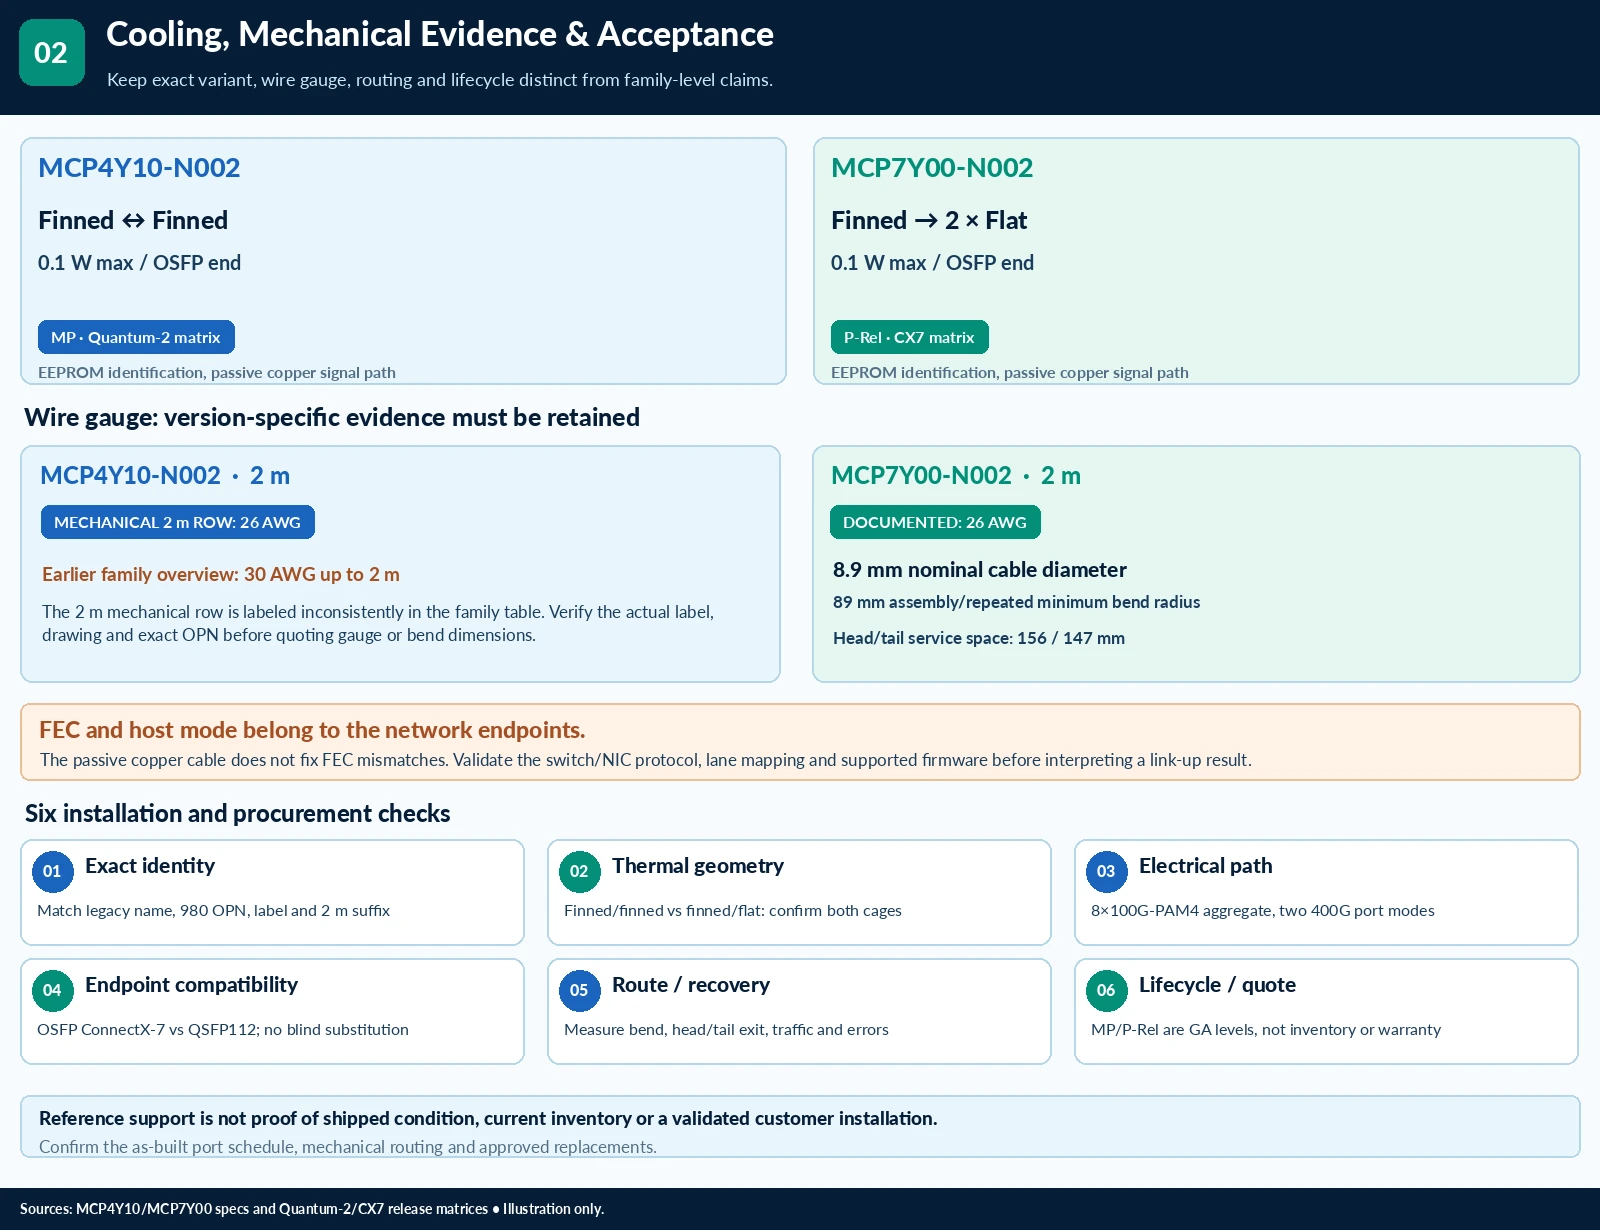Click the Six installation and procurement checks heading
Viewport: 1600px width, 1230px height.
[238, 813]
